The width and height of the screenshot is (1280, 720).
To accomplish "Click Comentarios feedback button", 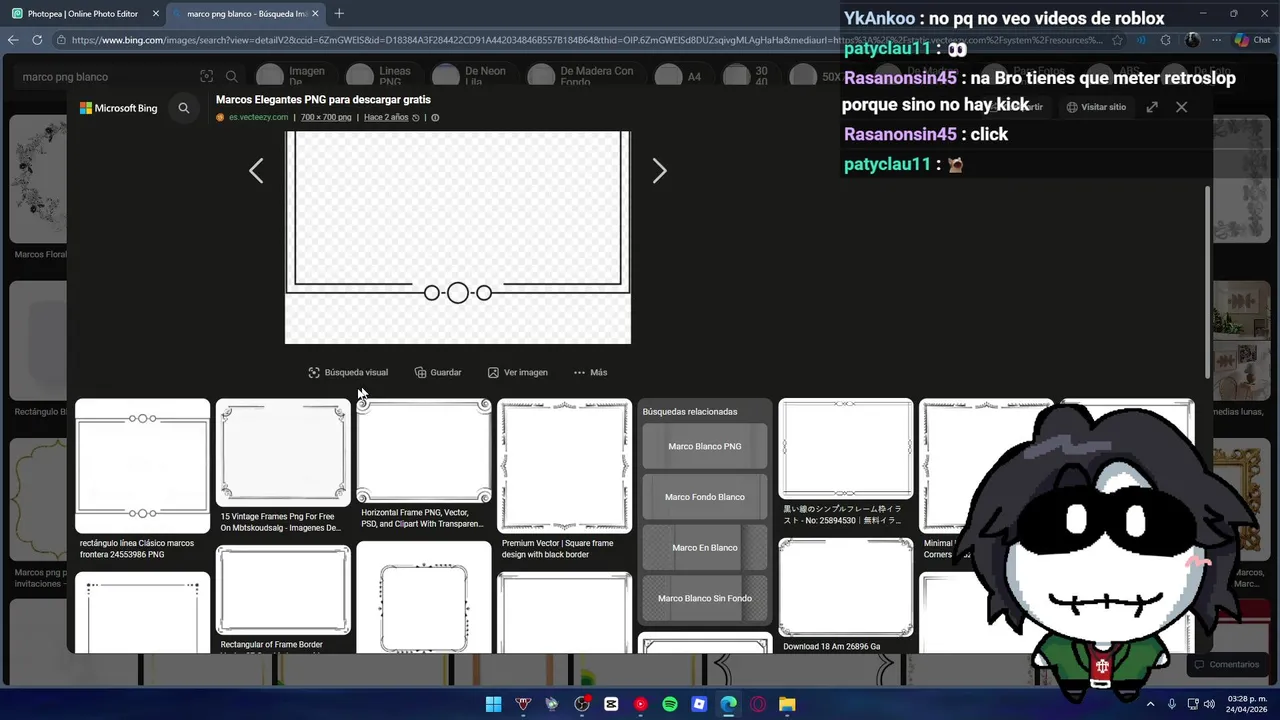I will [1226, 664].
